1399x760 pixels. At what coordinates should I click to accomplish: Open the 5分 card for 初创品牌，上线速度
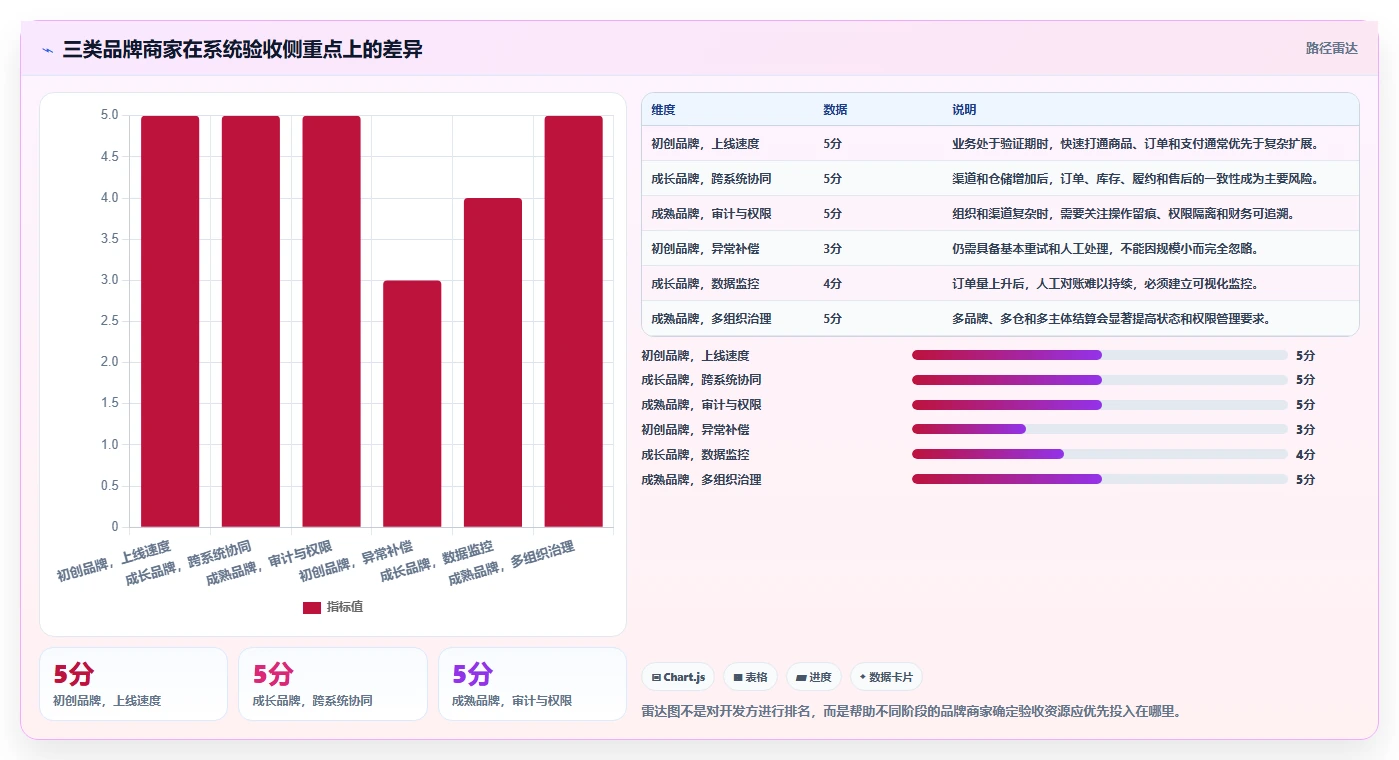click(x=133, y=684)
